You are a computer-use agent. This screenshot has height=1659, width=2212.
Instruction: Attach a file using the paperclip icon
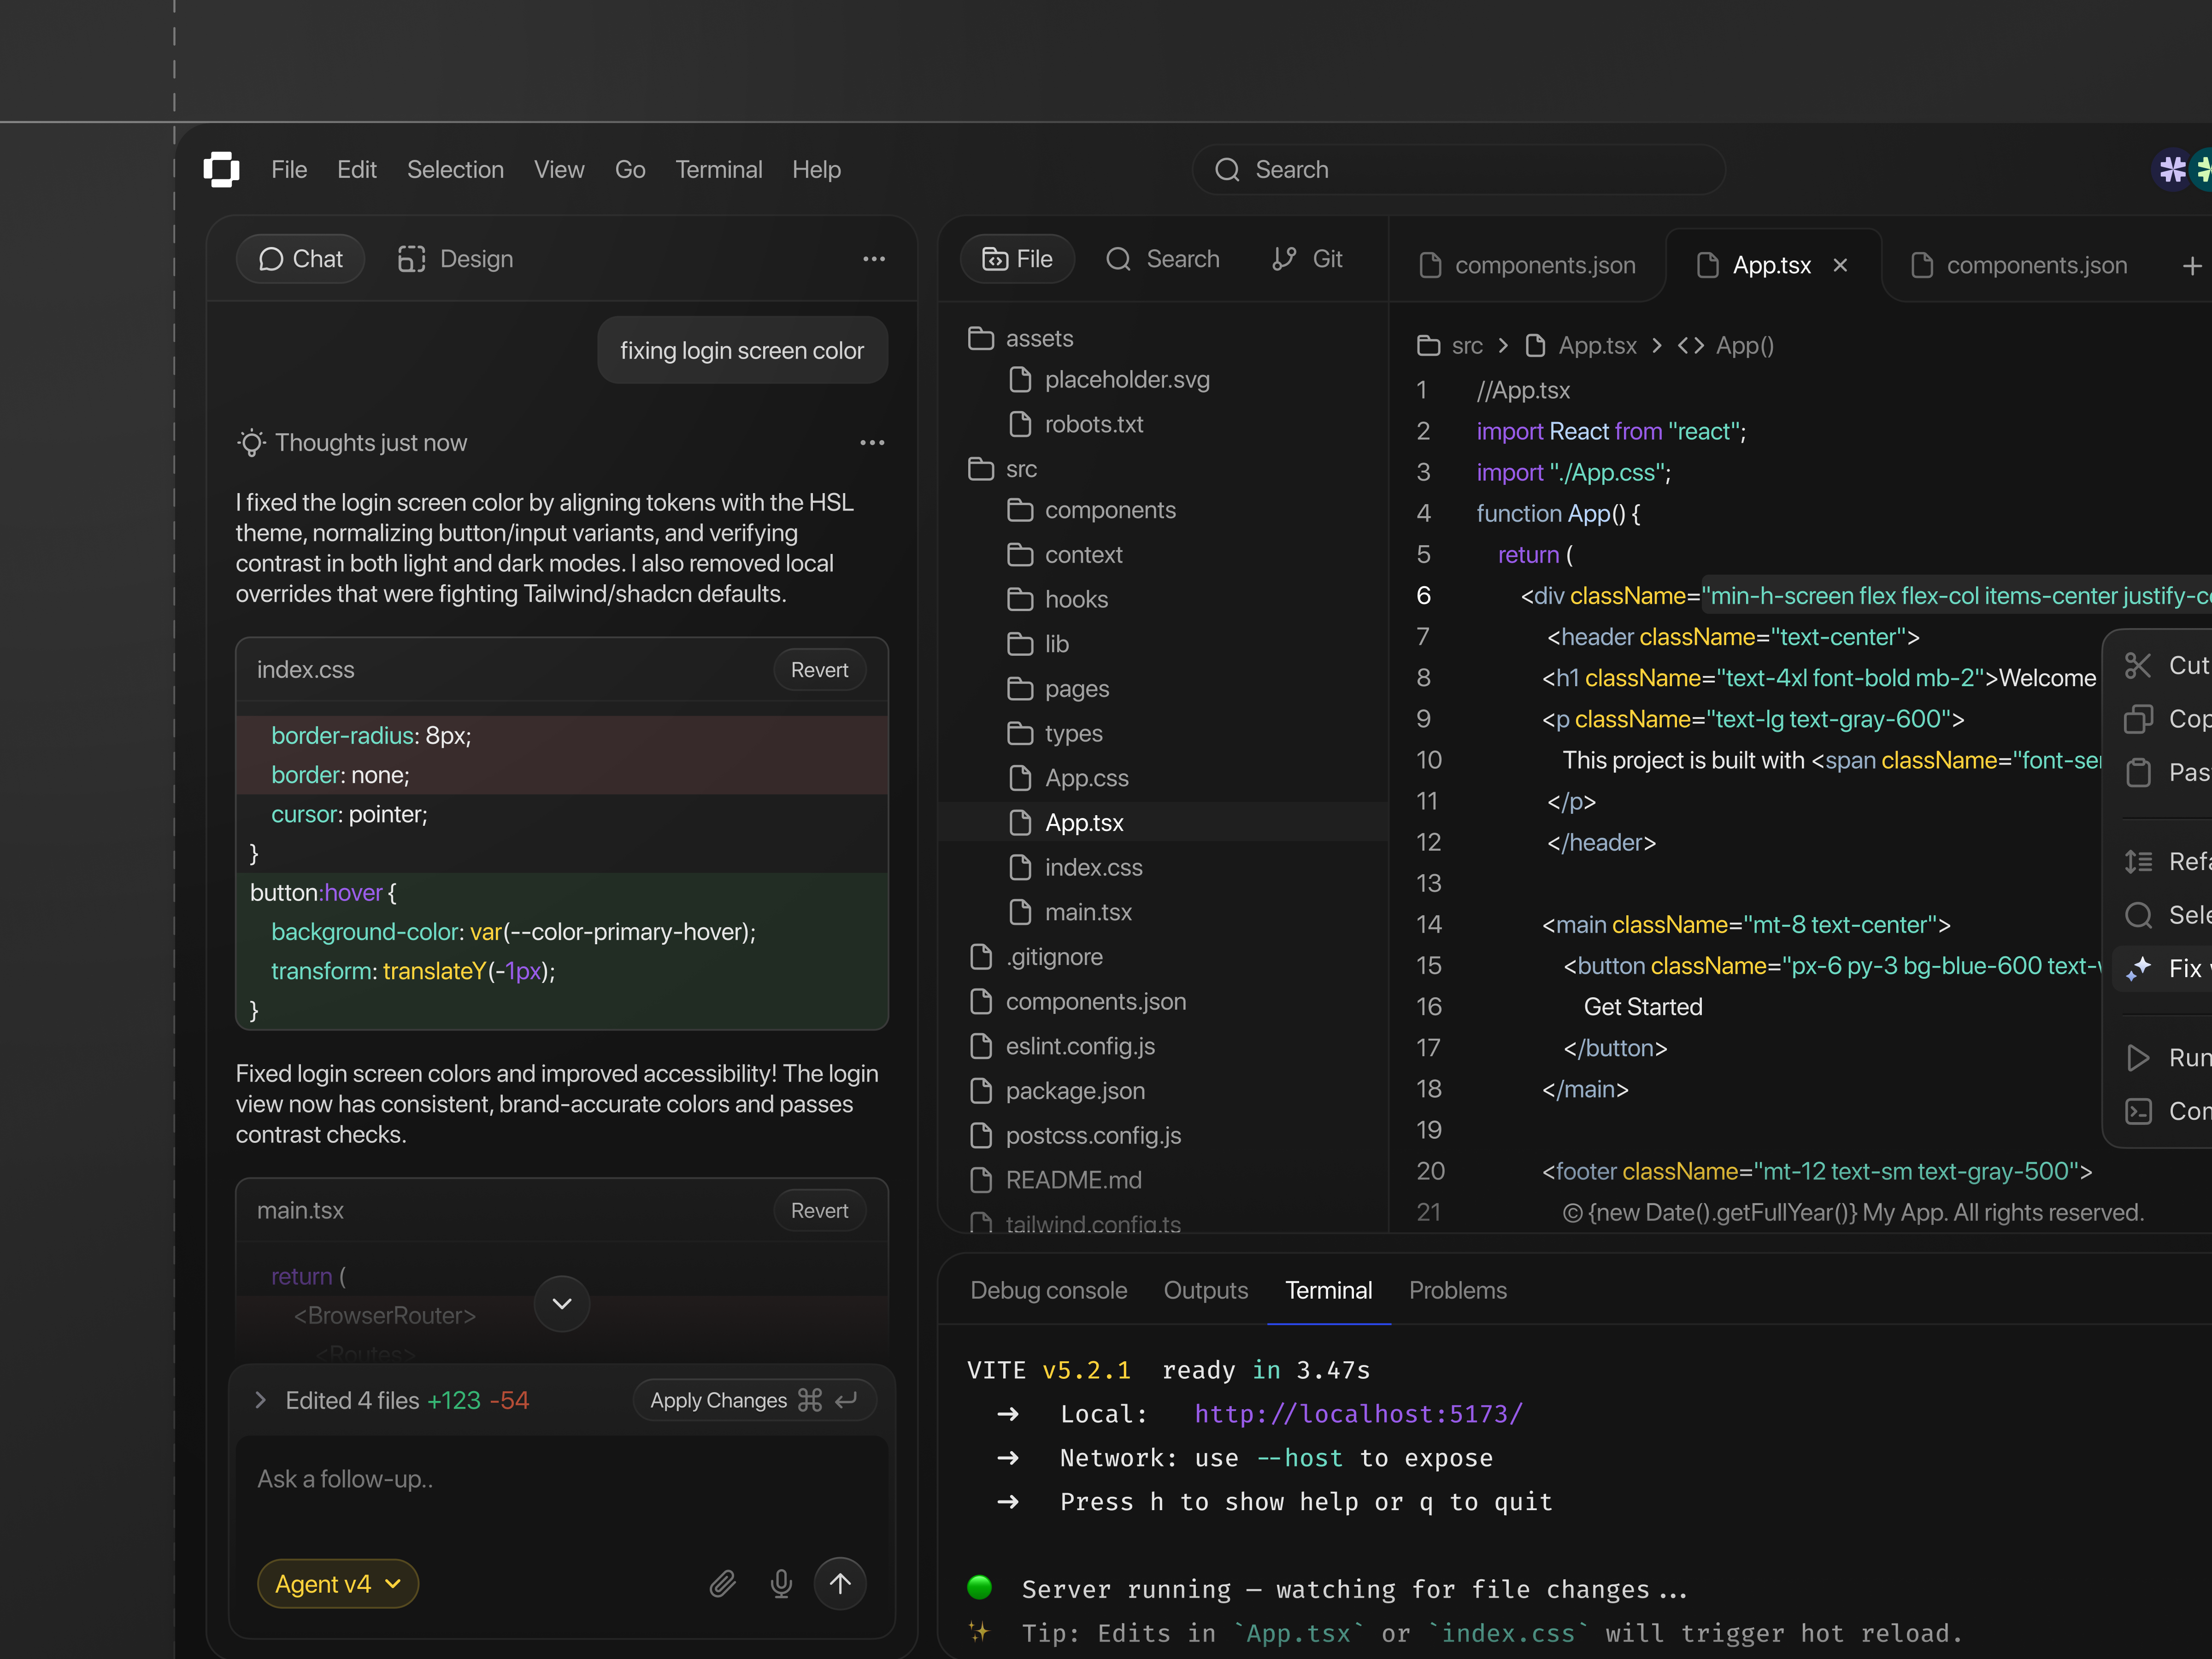723,1584
